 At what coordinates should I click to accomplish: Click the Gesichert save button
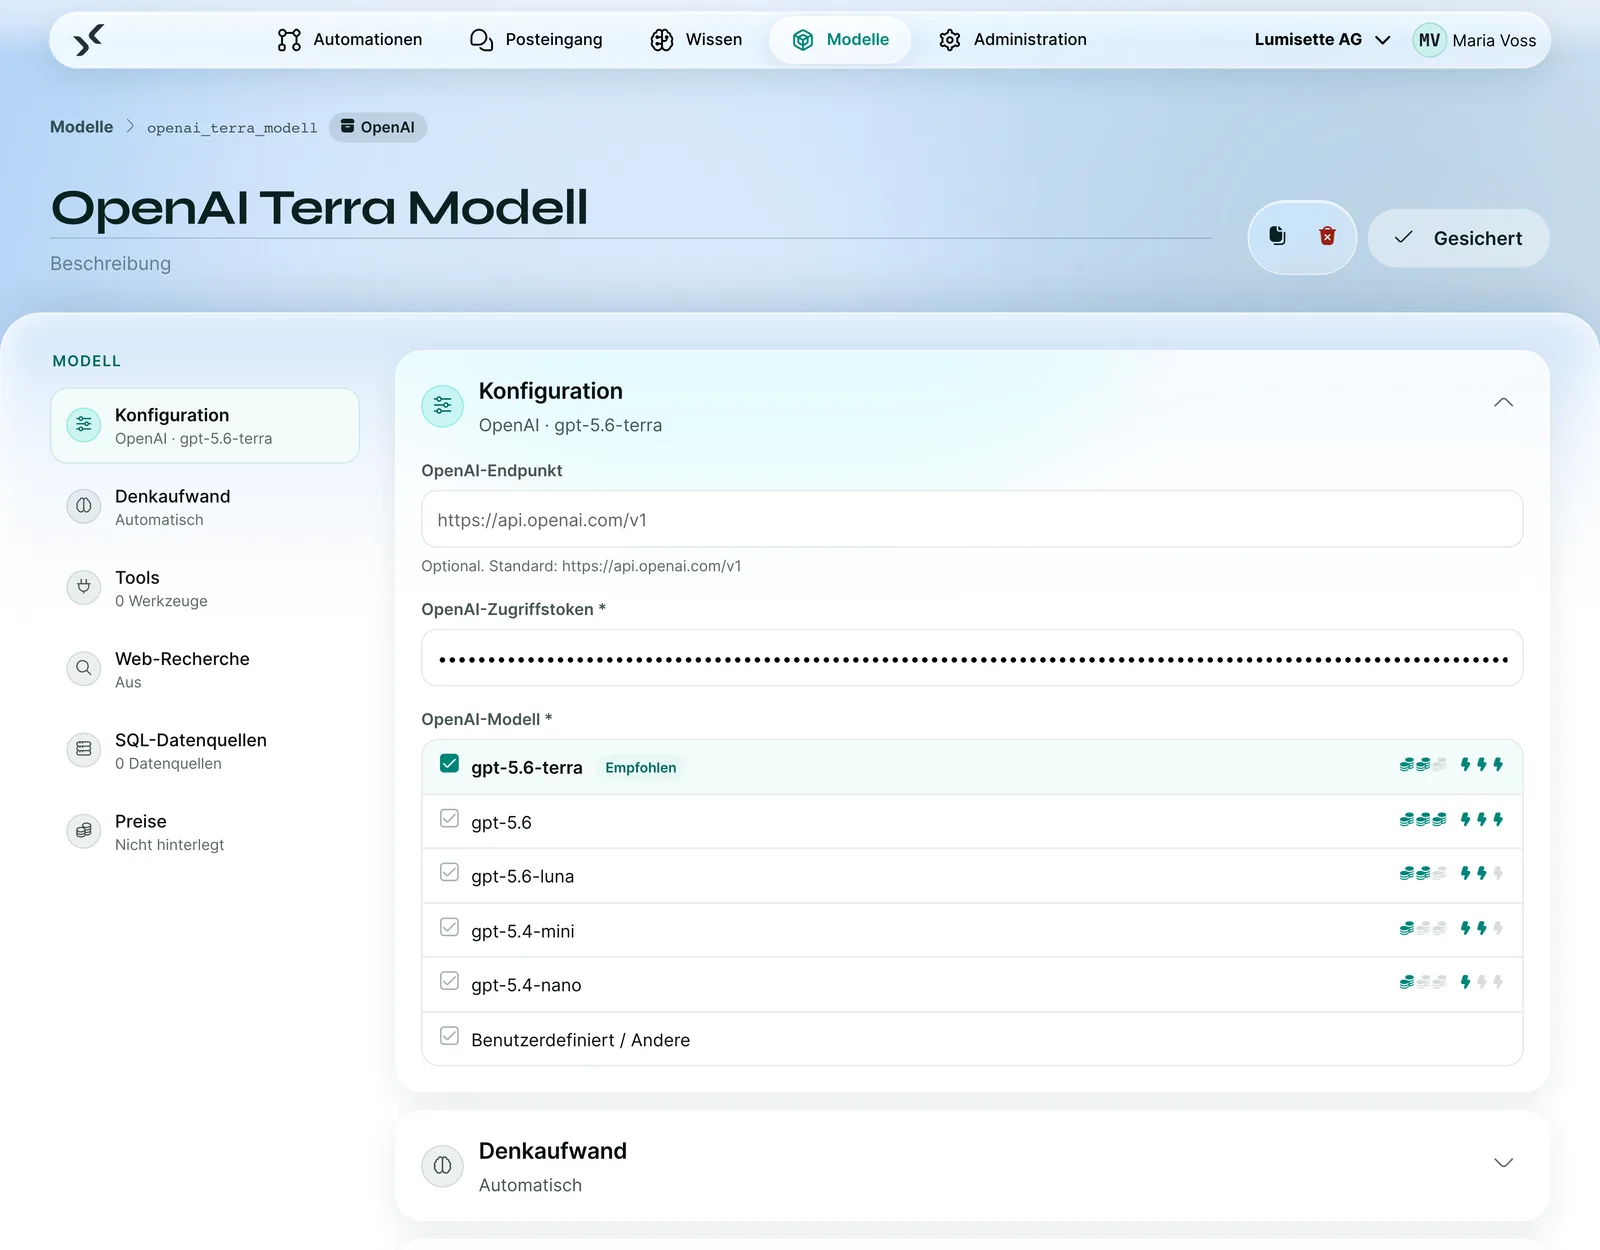pyautogui.click(x=1458, y=238)
